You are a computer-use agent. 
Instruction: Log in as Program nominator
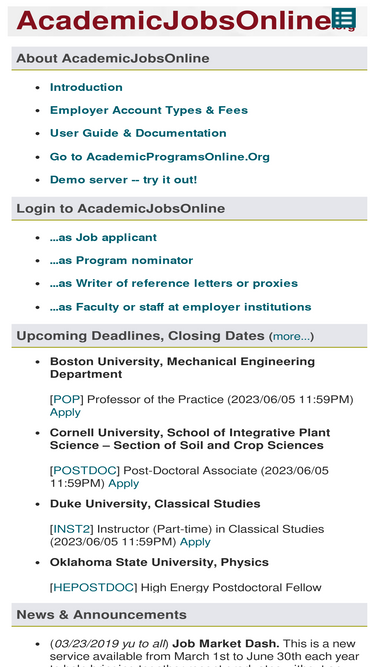point(122,260)
